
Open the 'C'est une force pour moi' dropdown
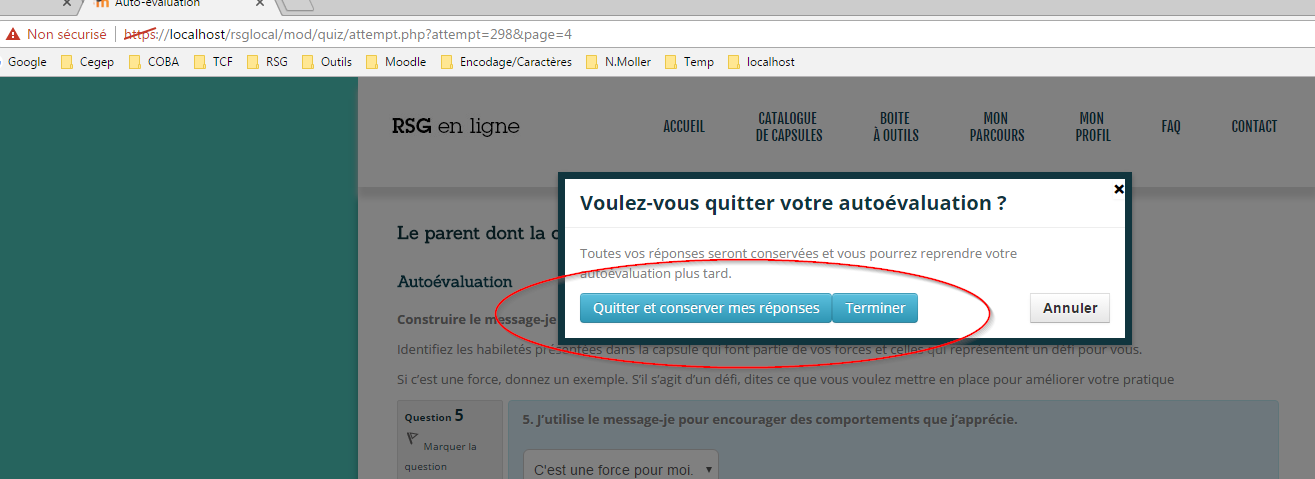point(621,468)
